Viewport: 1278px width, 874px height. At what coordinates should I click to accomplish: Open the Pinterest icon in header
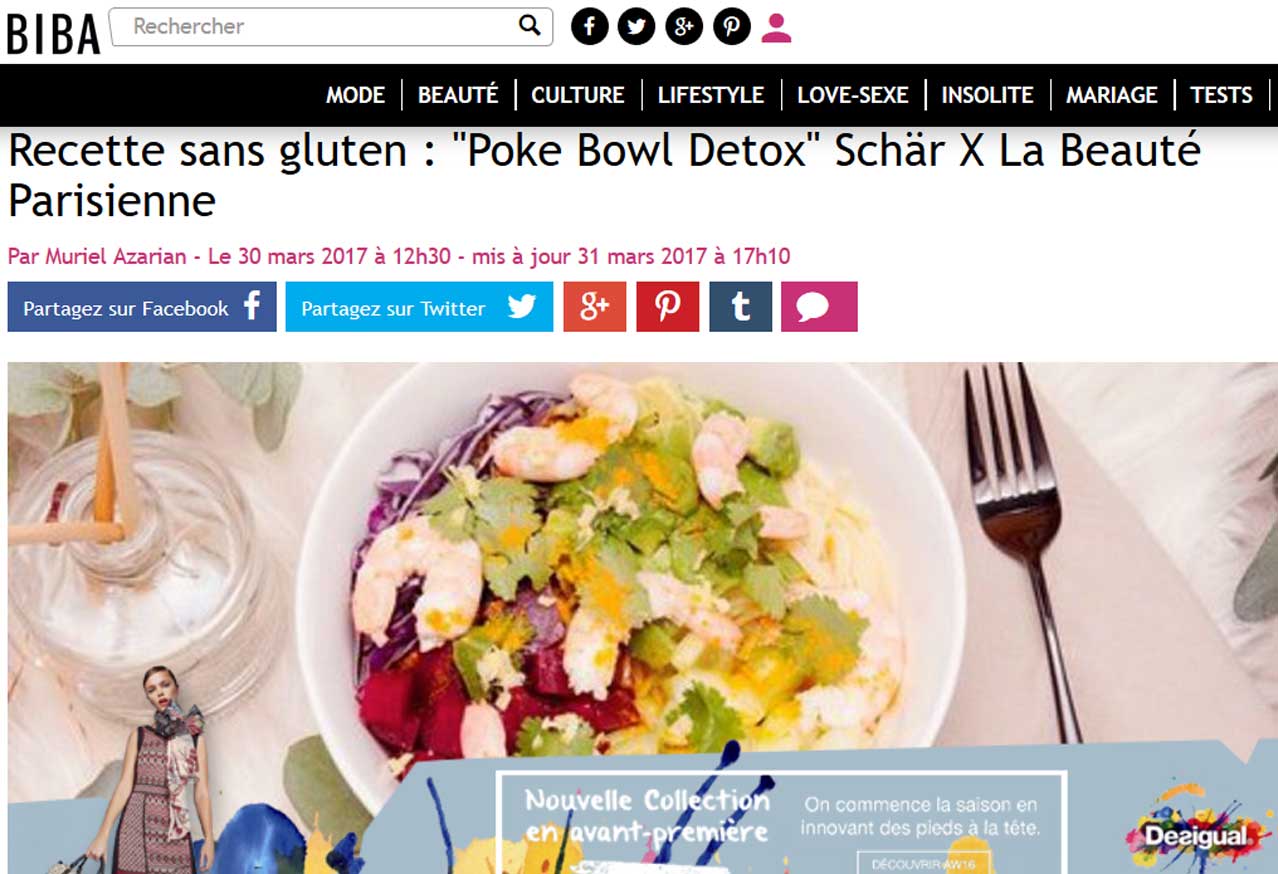coord(732,26)
